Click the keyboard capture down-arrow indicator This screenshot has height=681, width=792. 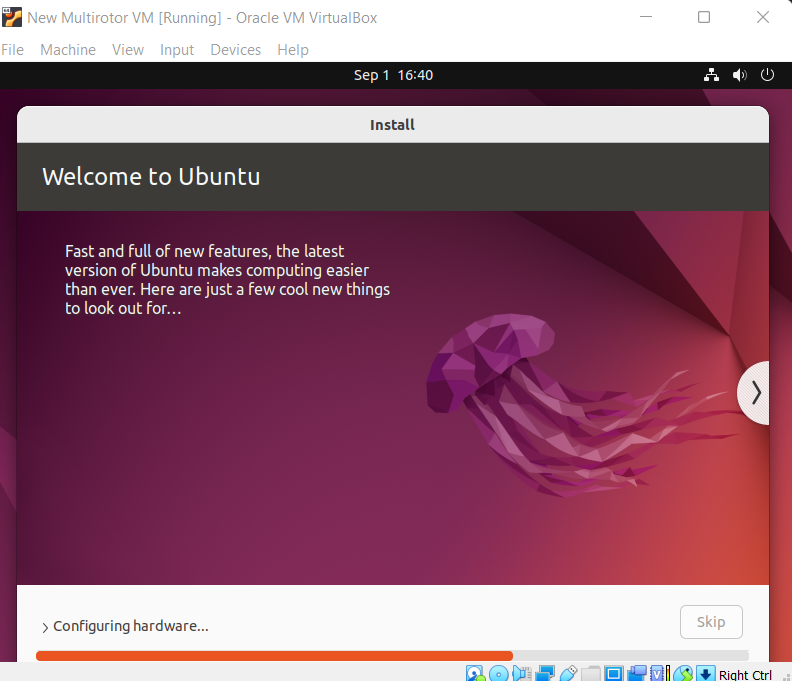point(706,673)
